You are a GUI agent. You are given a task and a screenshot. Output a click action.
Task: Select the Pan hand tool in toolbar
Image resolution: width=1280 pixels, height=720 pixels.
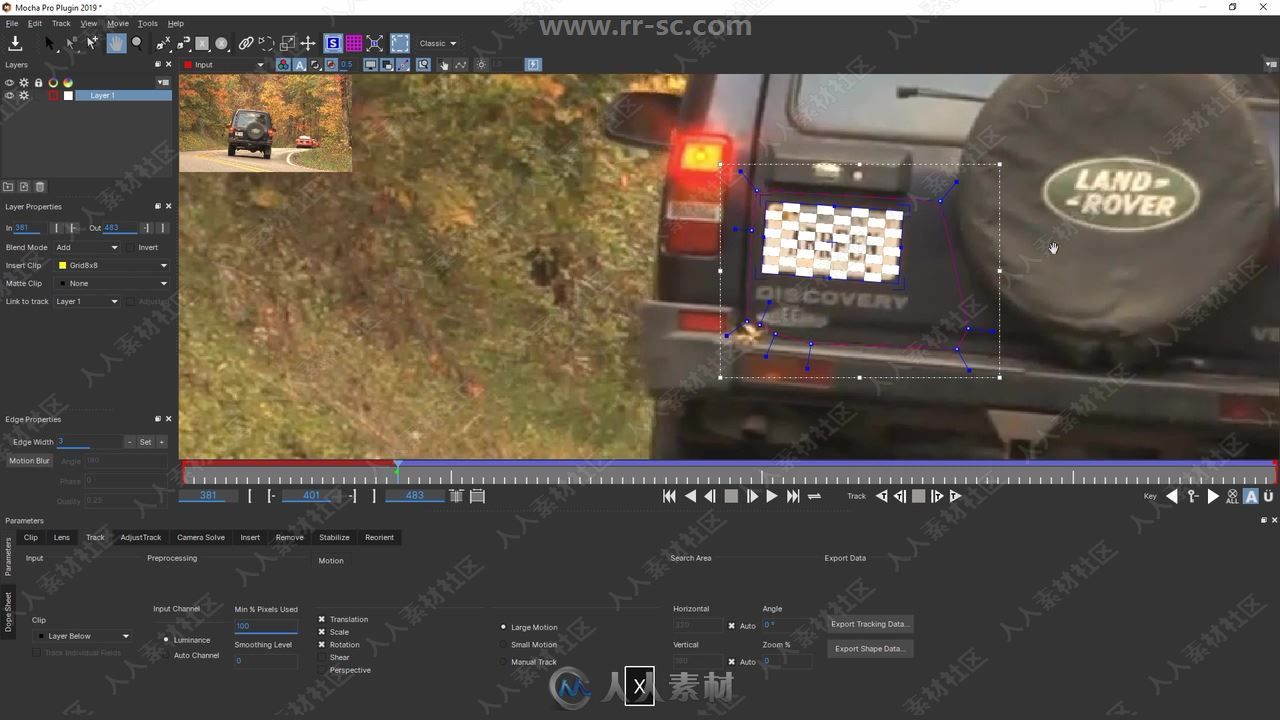pyautogui.click(x=116, y=43)
